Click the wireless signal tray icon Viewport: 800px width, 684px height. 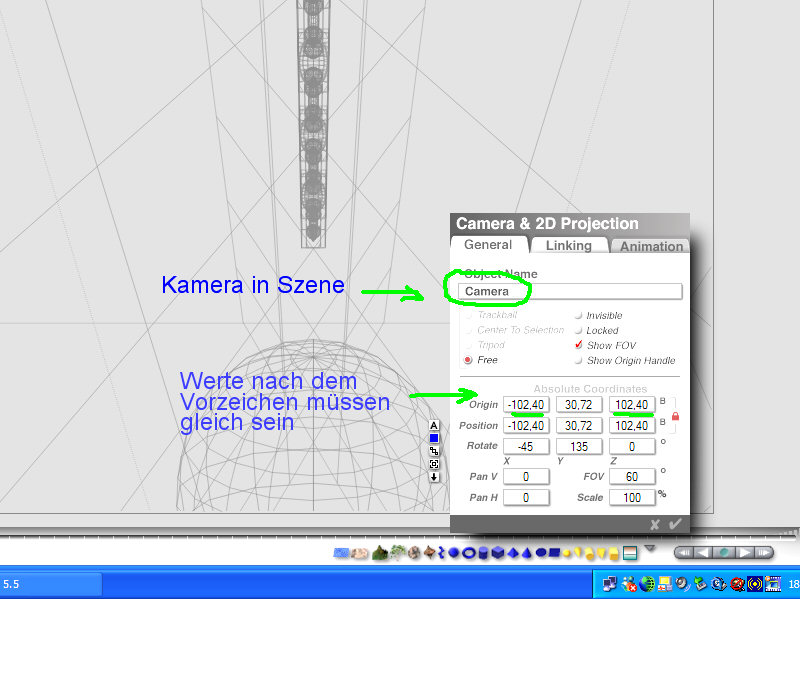coord(755,584)
